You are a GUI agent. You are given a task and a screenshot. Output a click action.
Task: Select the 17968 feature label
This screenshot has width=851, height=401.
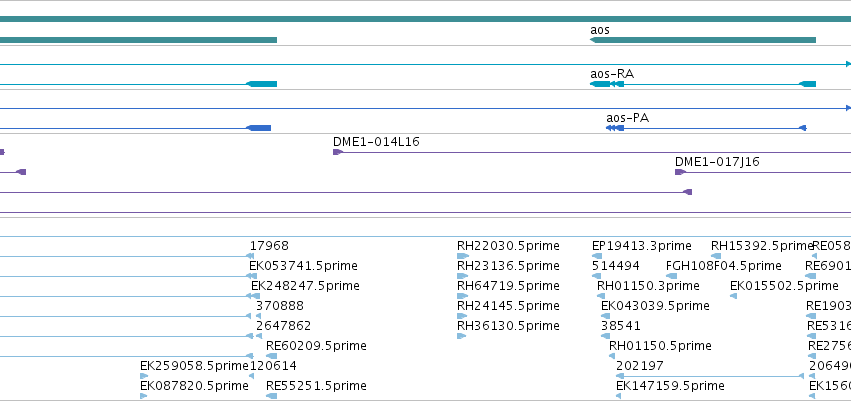point(269,246)
